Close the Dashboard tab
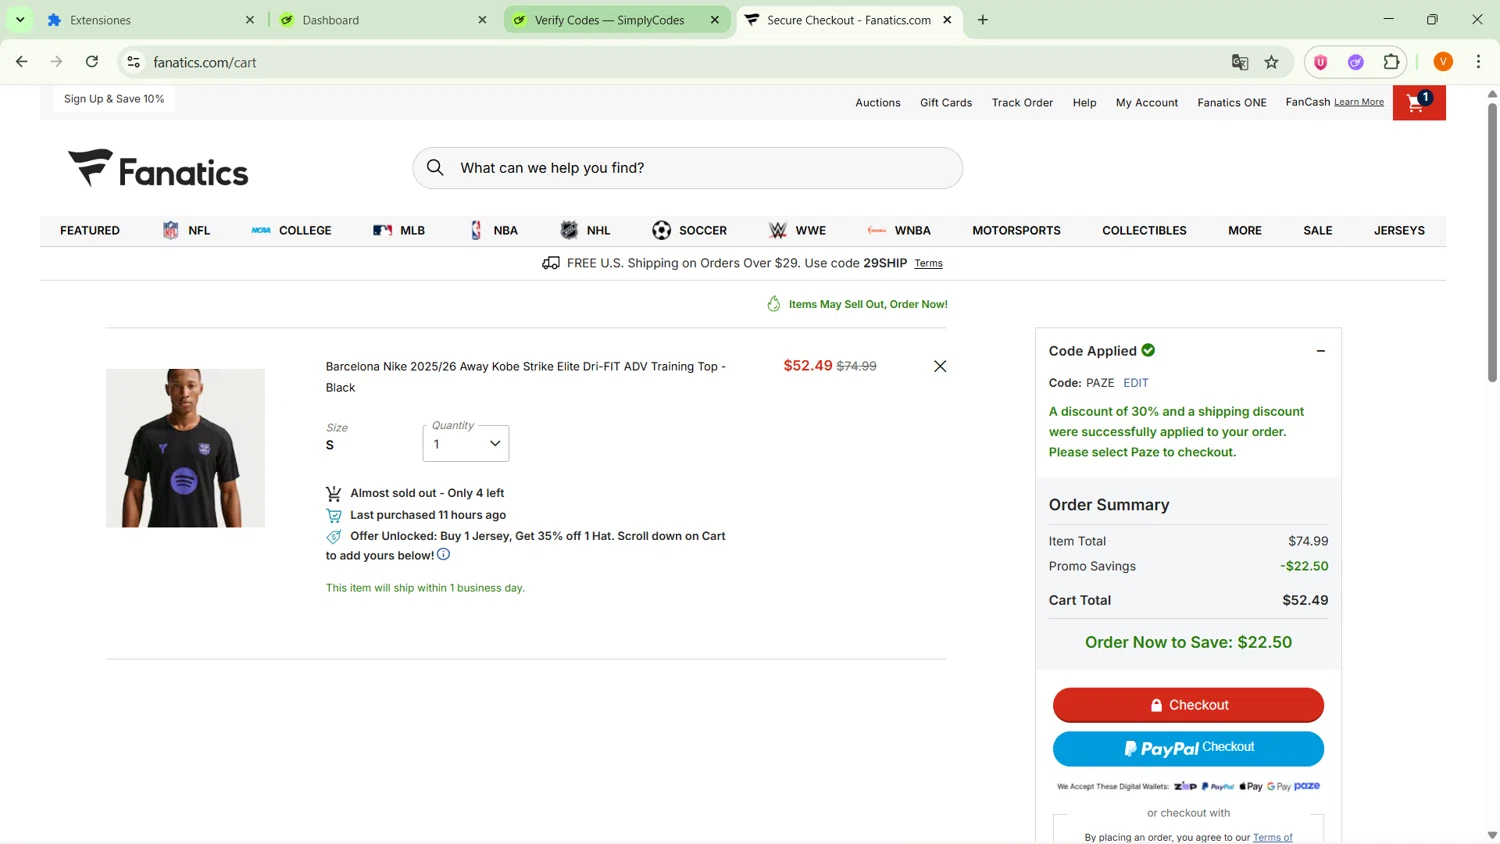The height and width of the screenshot is (844, 1500). 482,20
